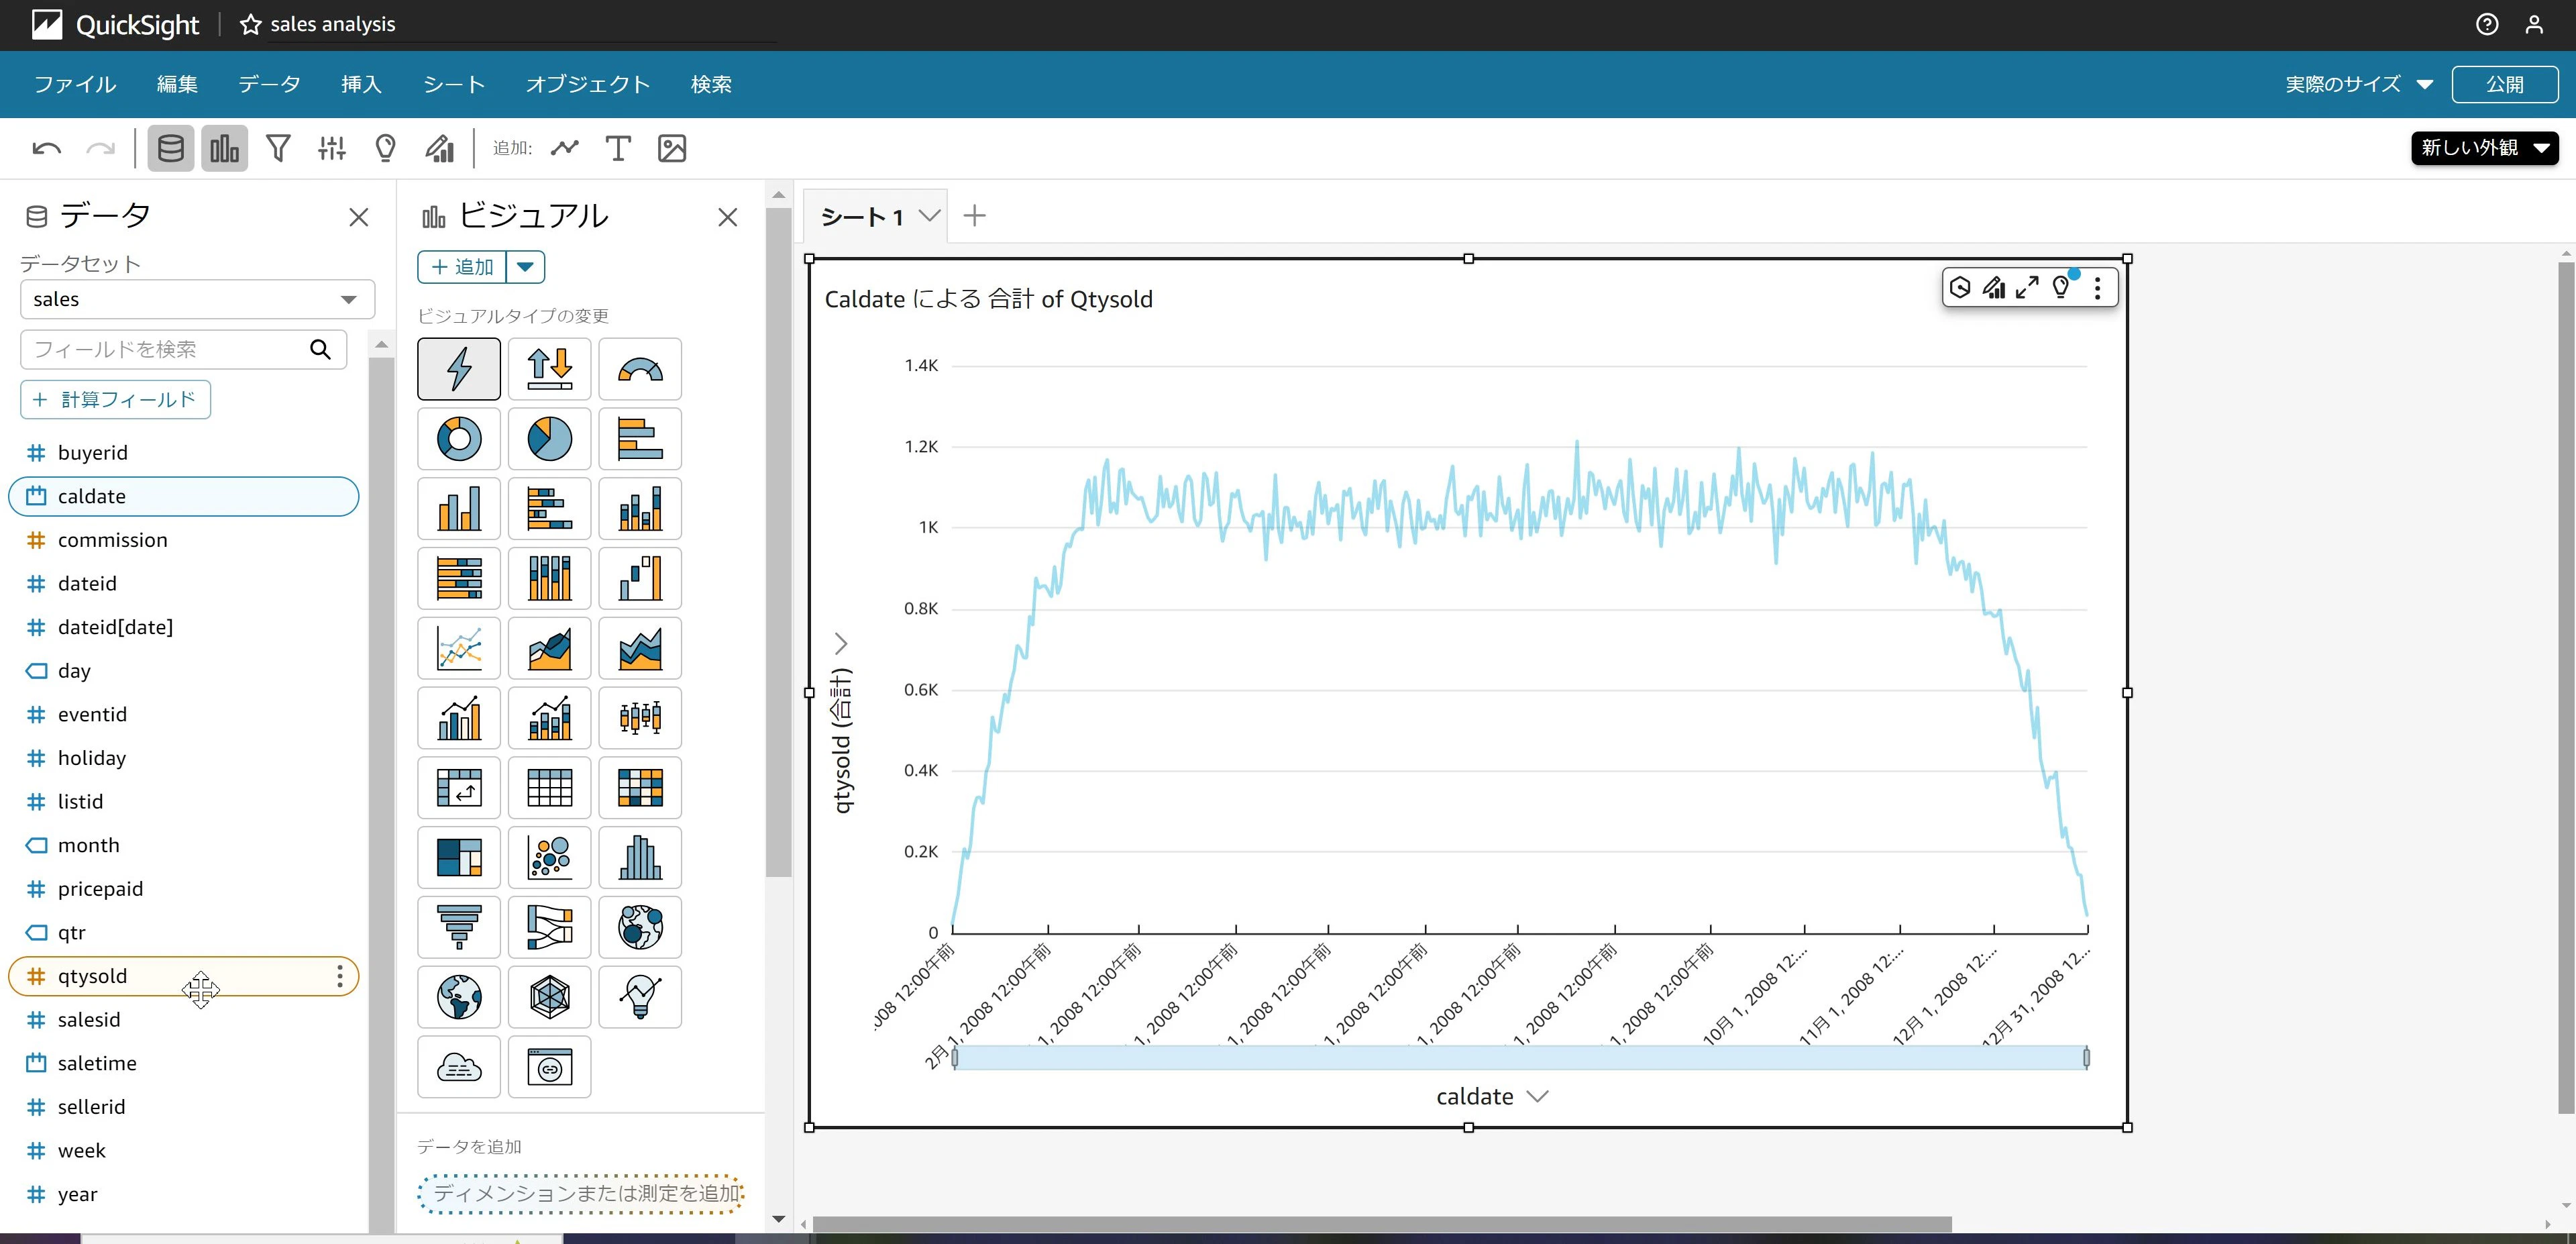Select the funnel chart visual type

459,926
